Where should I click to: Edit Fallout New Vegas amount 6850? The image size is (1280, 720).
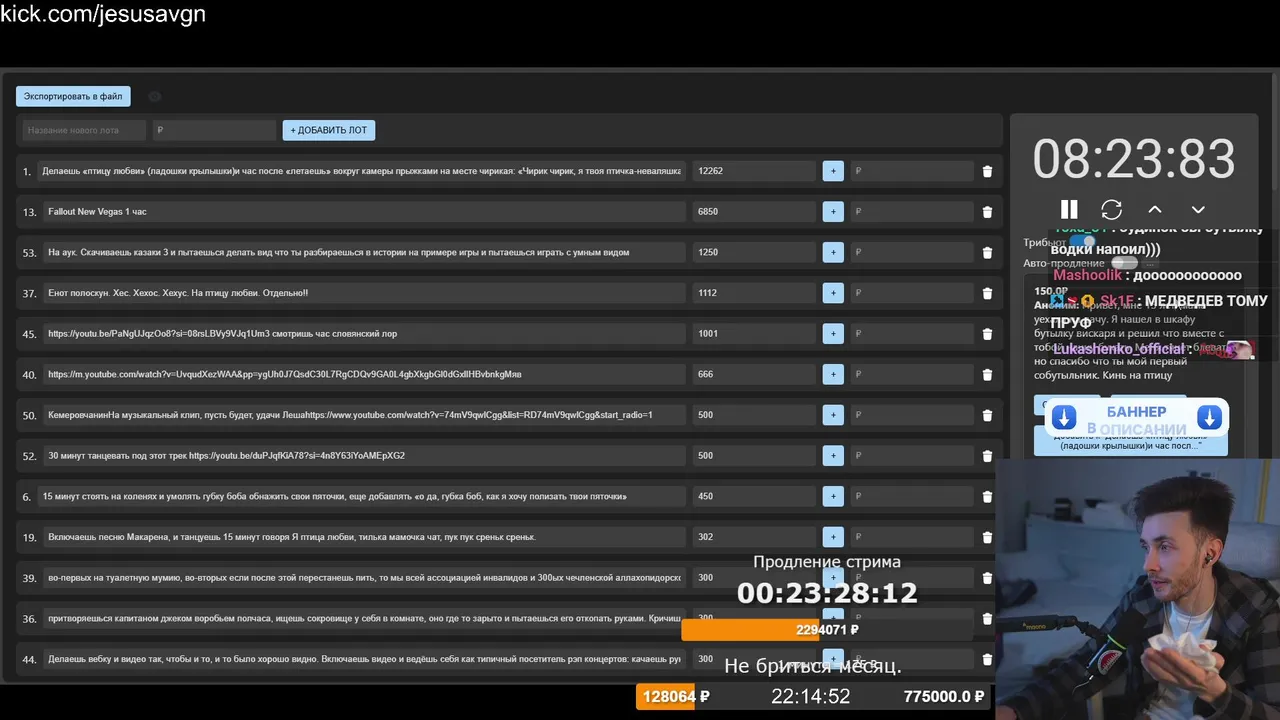(x=754, y=212)
